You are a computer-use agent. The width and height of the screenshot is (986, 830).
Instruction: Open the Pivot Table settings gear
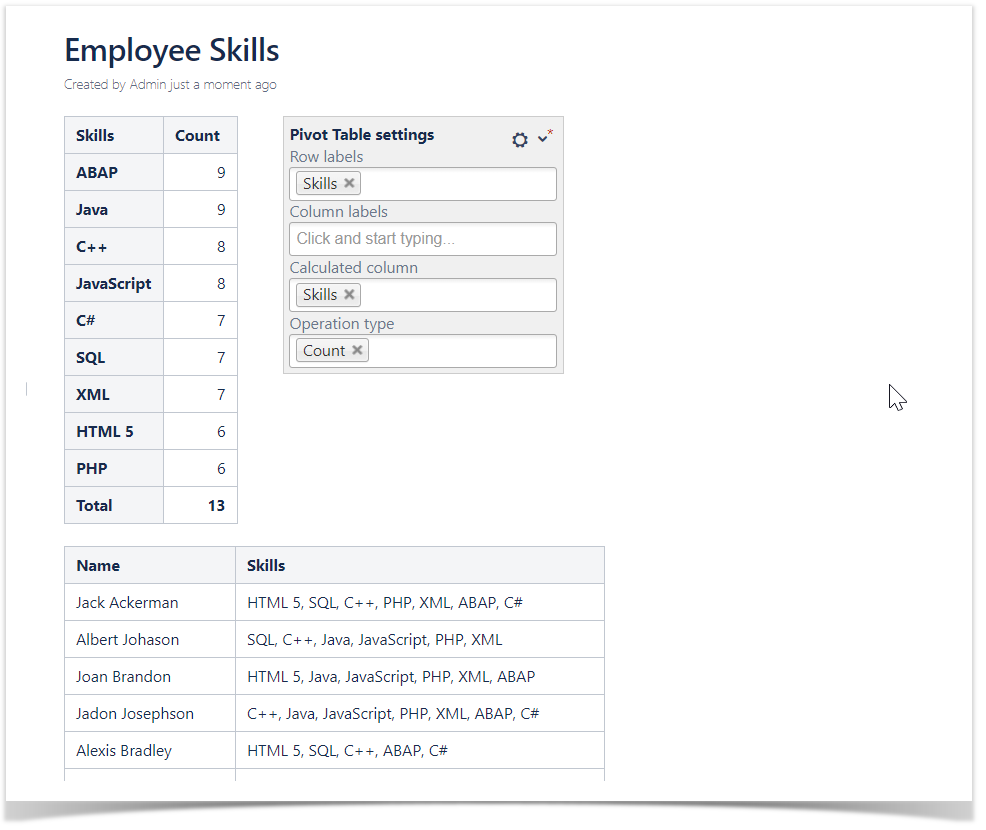coord(520,140)
